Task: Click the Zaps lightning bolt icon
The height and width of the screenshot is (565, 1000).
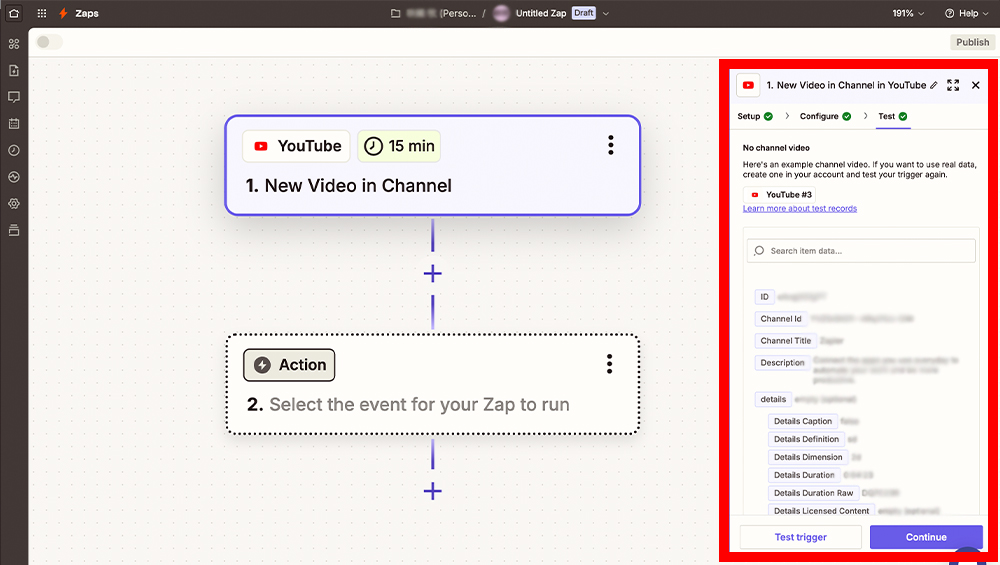Action: (63, 13)
